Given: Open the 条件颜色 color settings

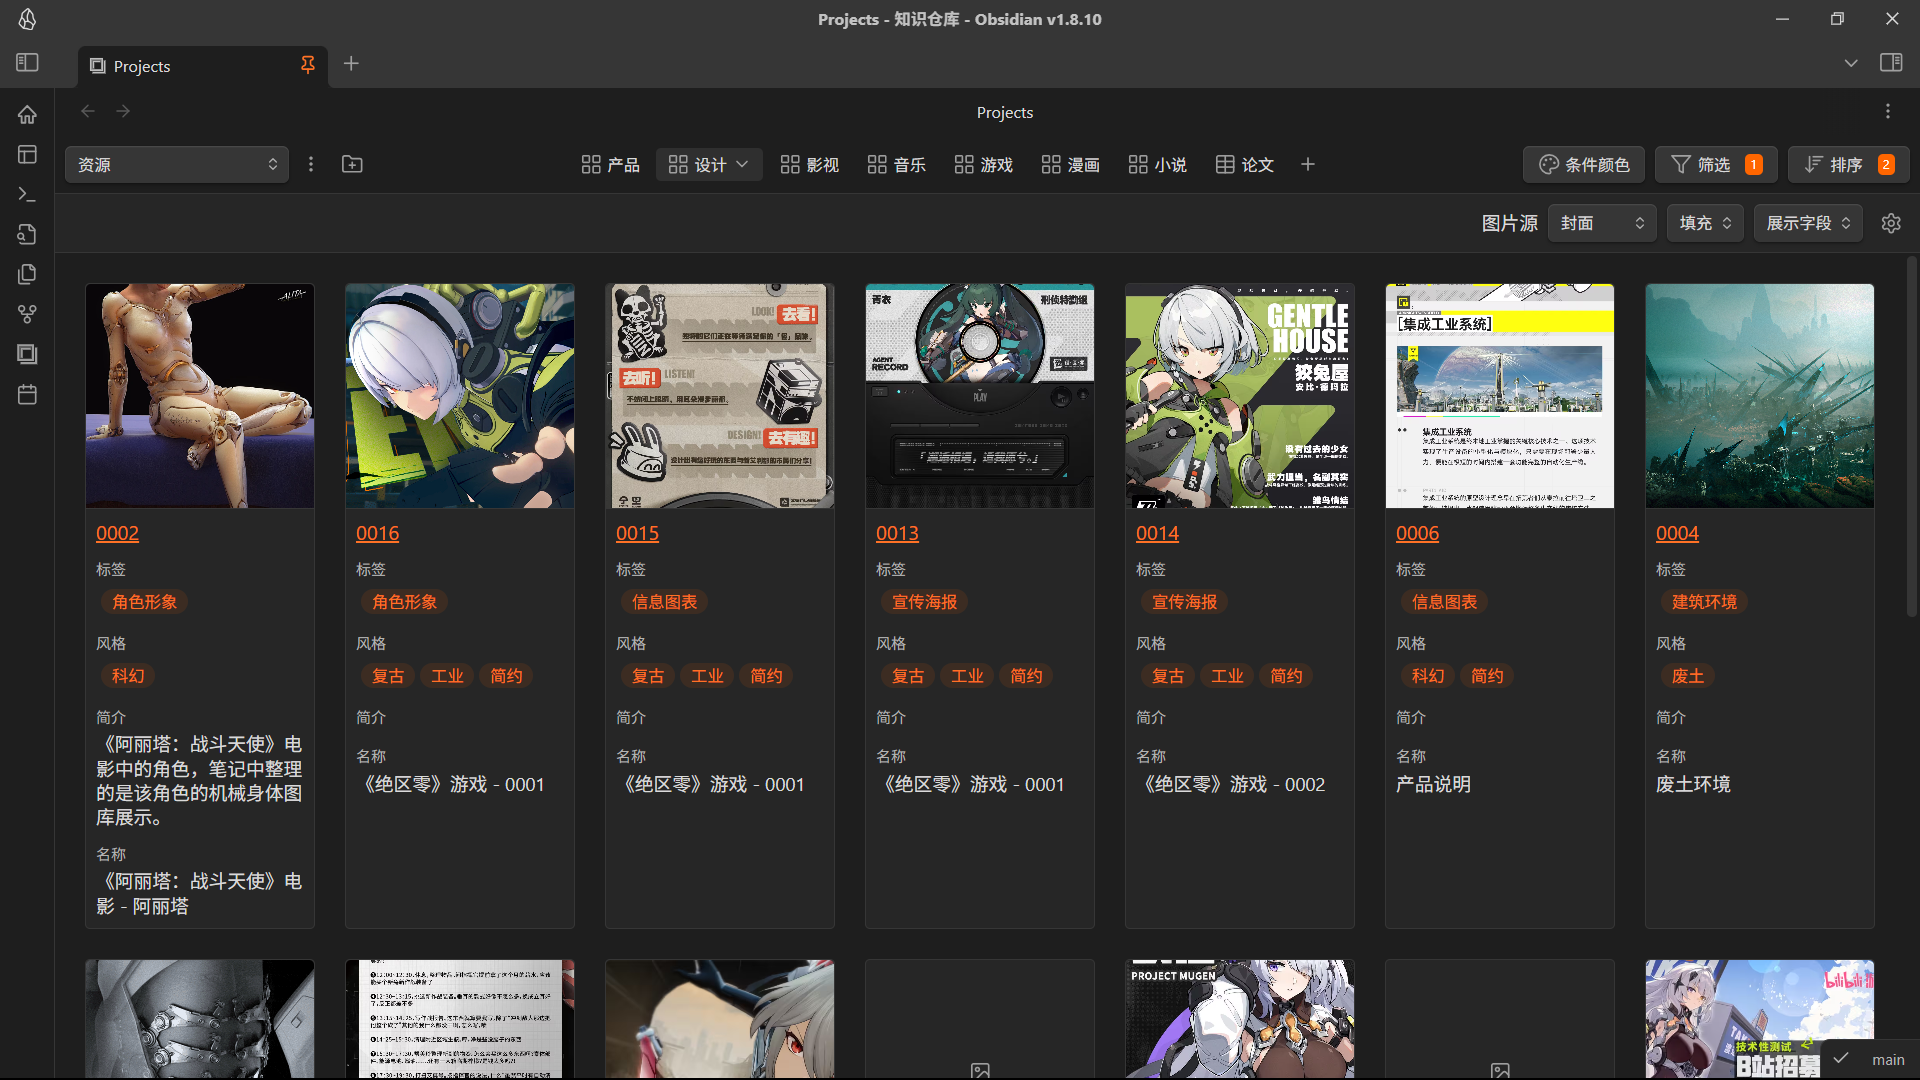Looking at the screenshot, I should coord(1584,164).
